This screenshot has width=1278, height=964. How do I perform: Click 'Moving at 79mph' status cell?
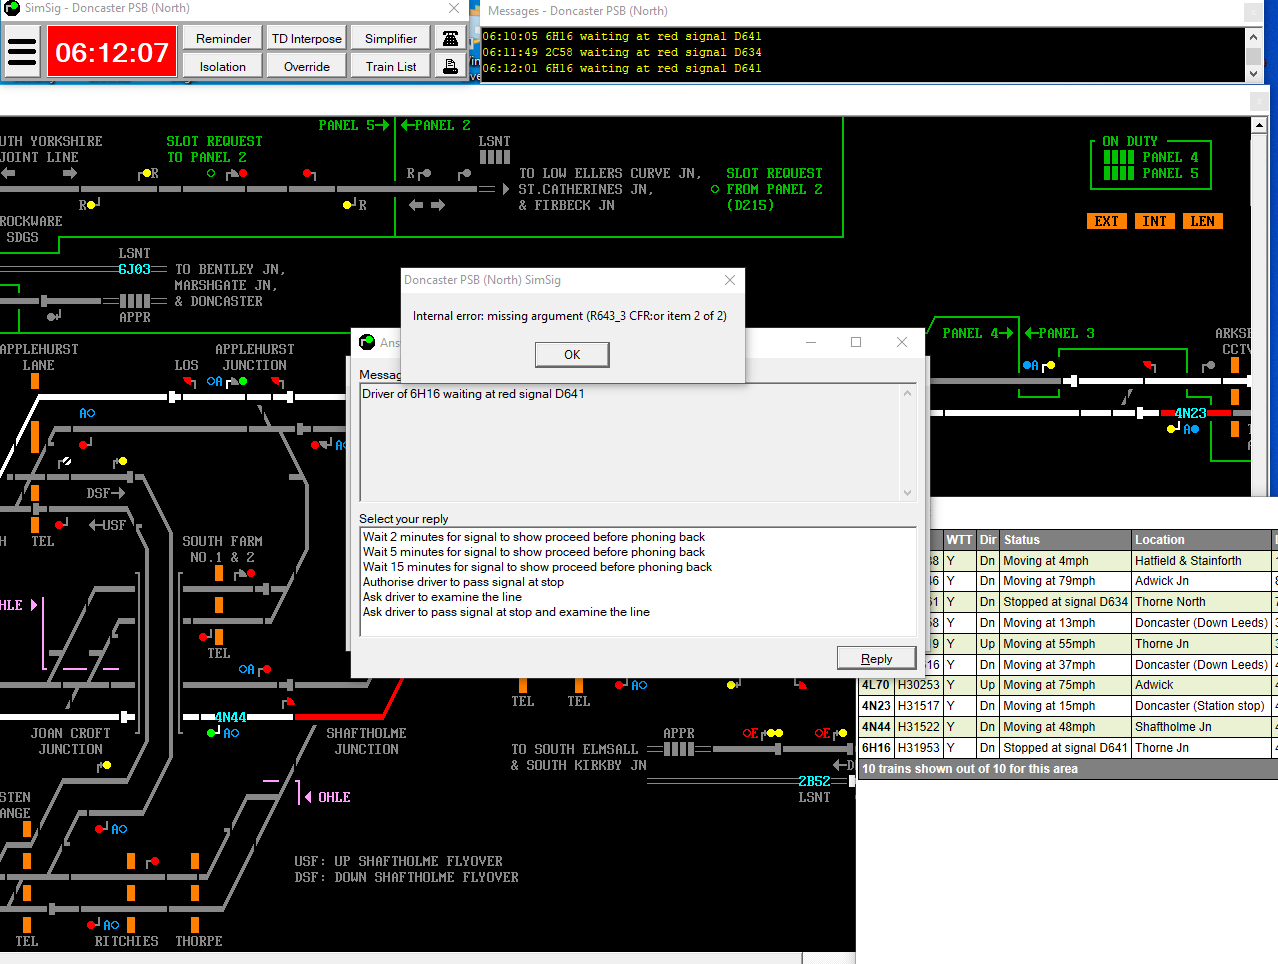1065,581
